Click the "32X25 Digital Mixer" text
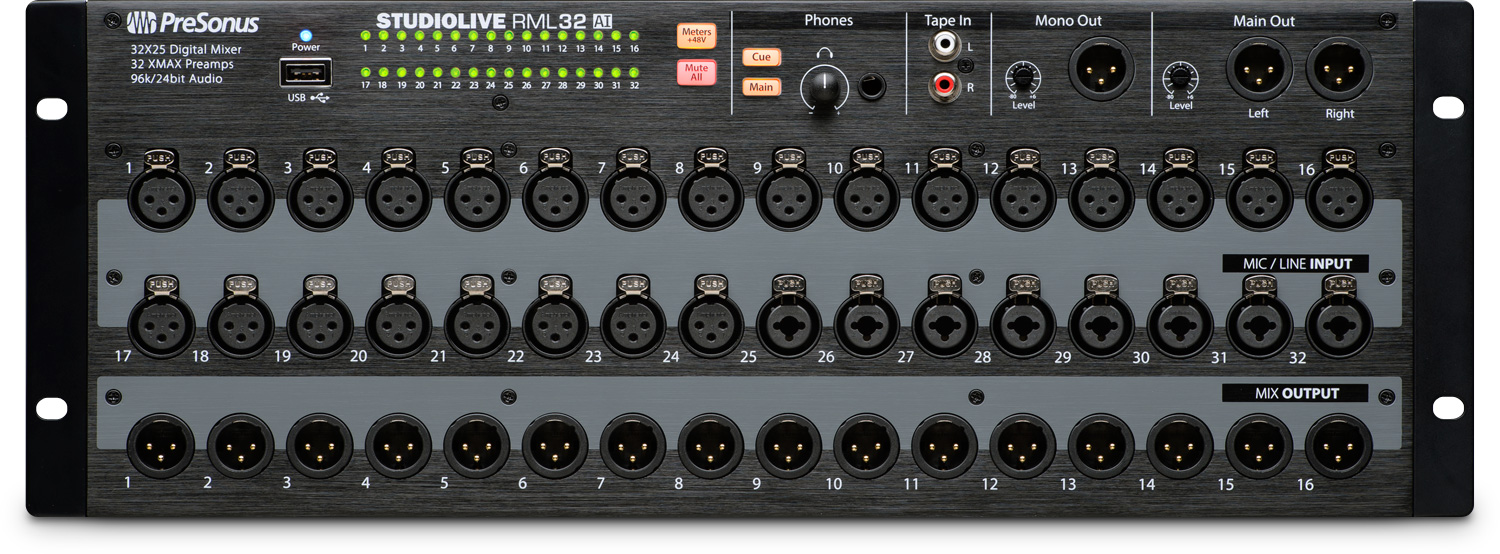 coord(185,49)
